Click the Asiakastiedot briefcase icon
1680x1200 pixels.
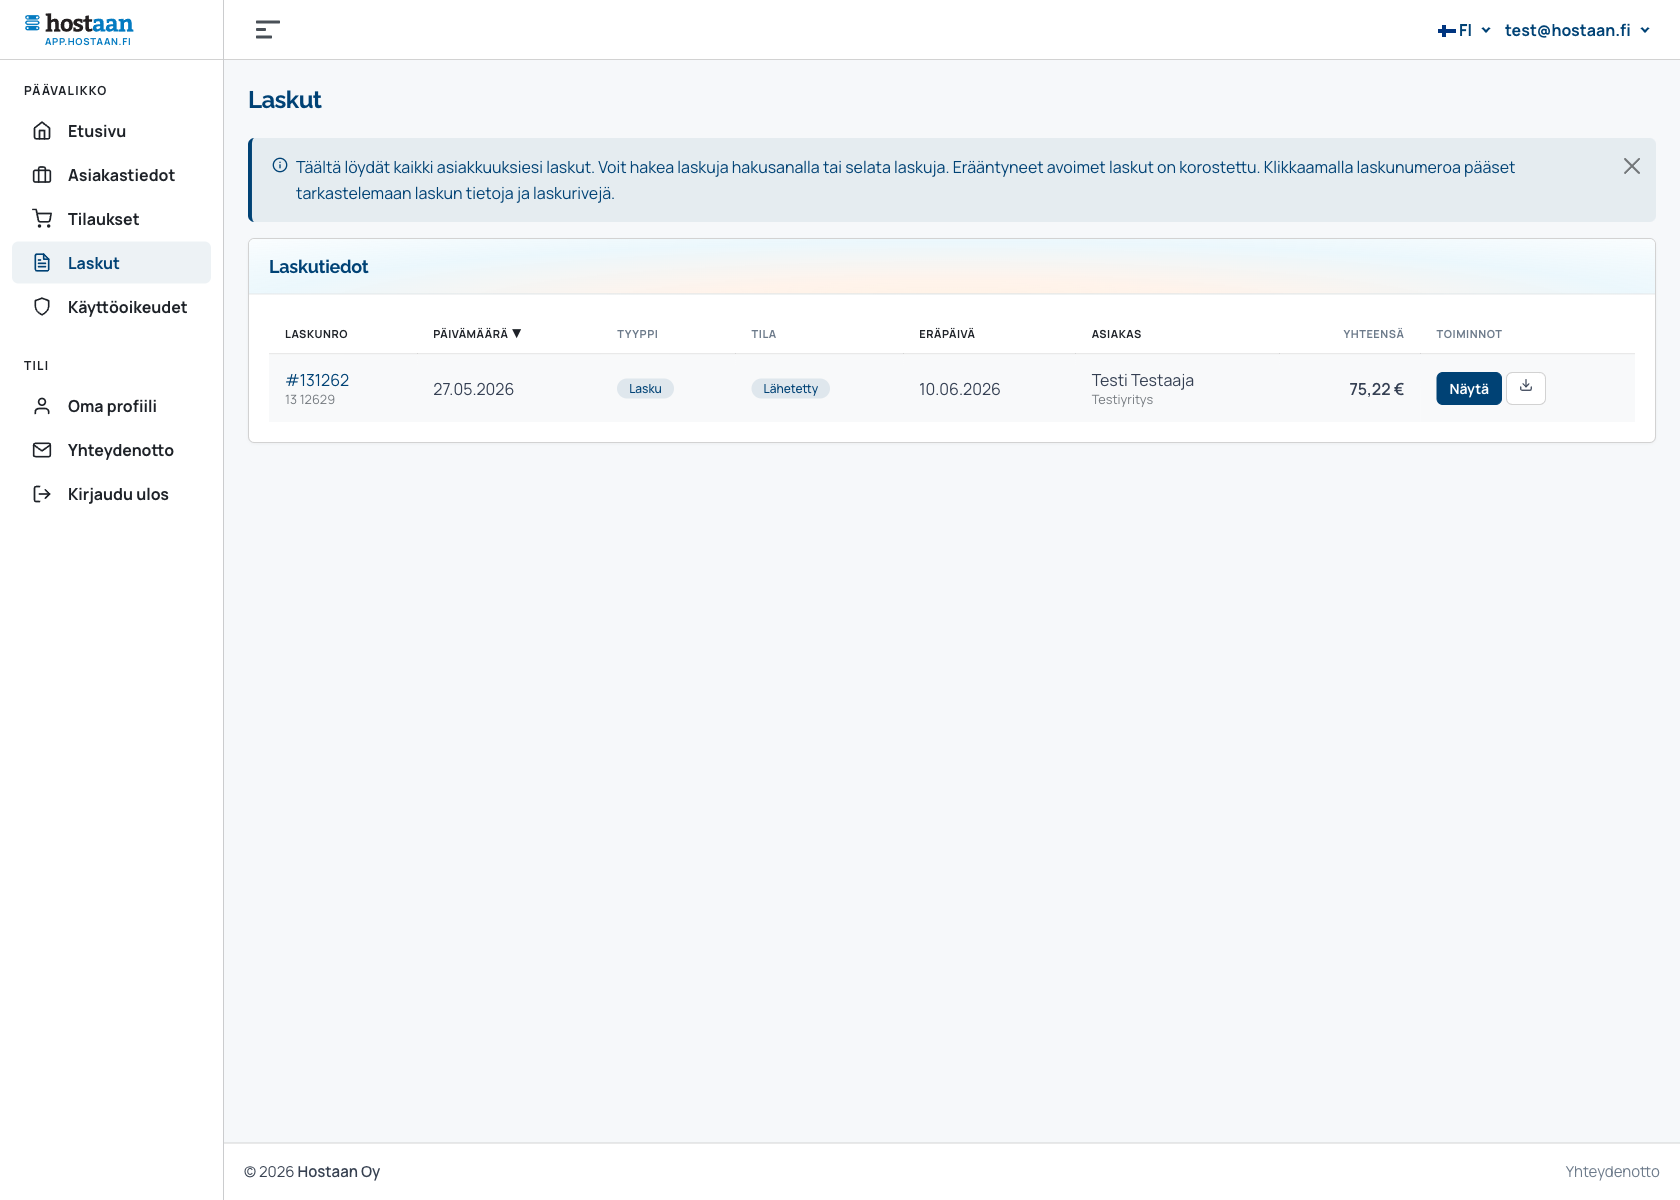(42, 175)
